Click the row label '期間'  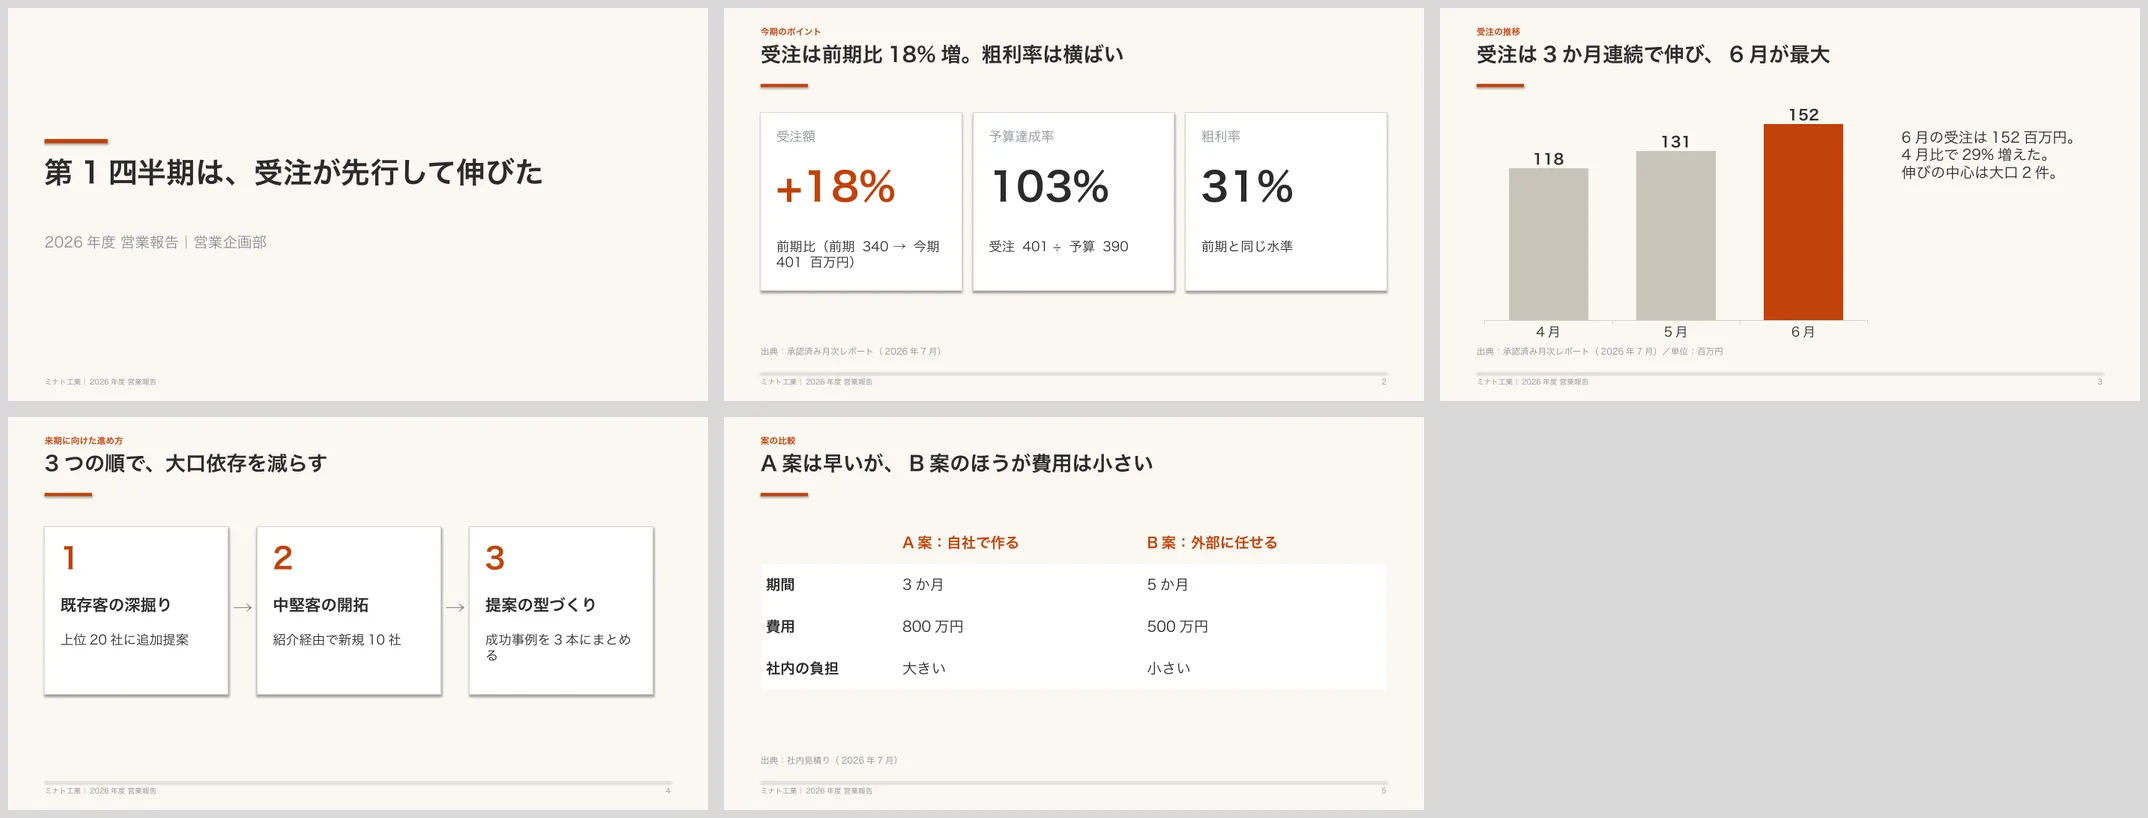point(780,585)
